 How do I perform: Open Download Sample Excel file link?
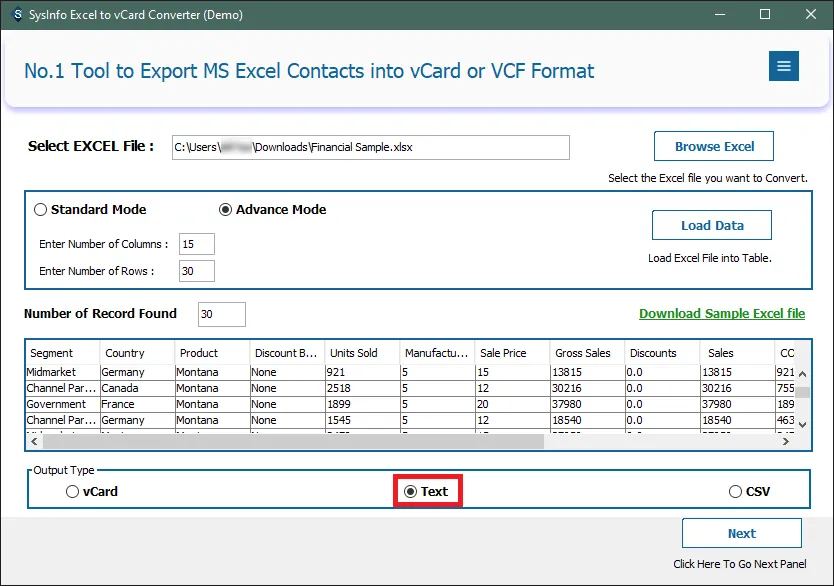(721, 313)
